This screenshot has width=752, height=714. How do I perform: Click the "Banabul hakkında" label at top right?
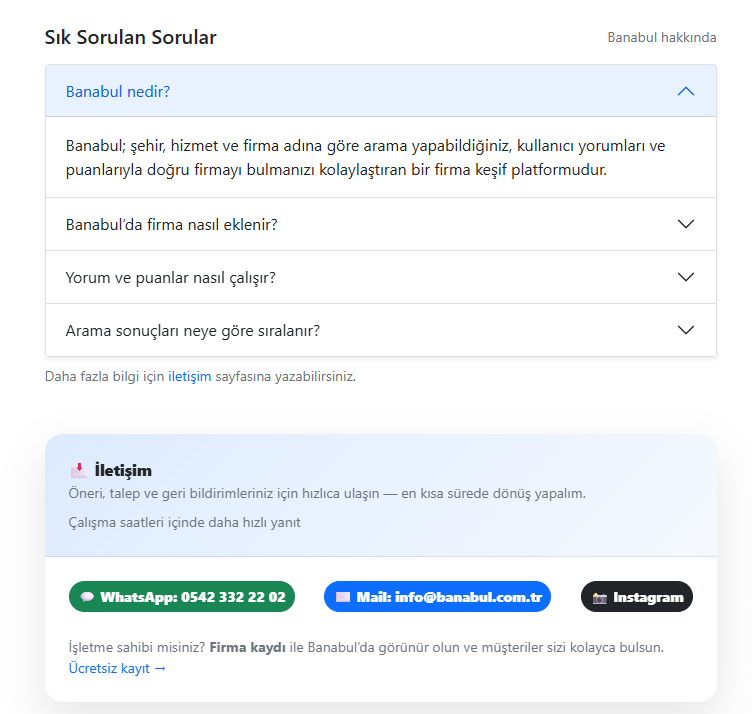tap(662, 37)
